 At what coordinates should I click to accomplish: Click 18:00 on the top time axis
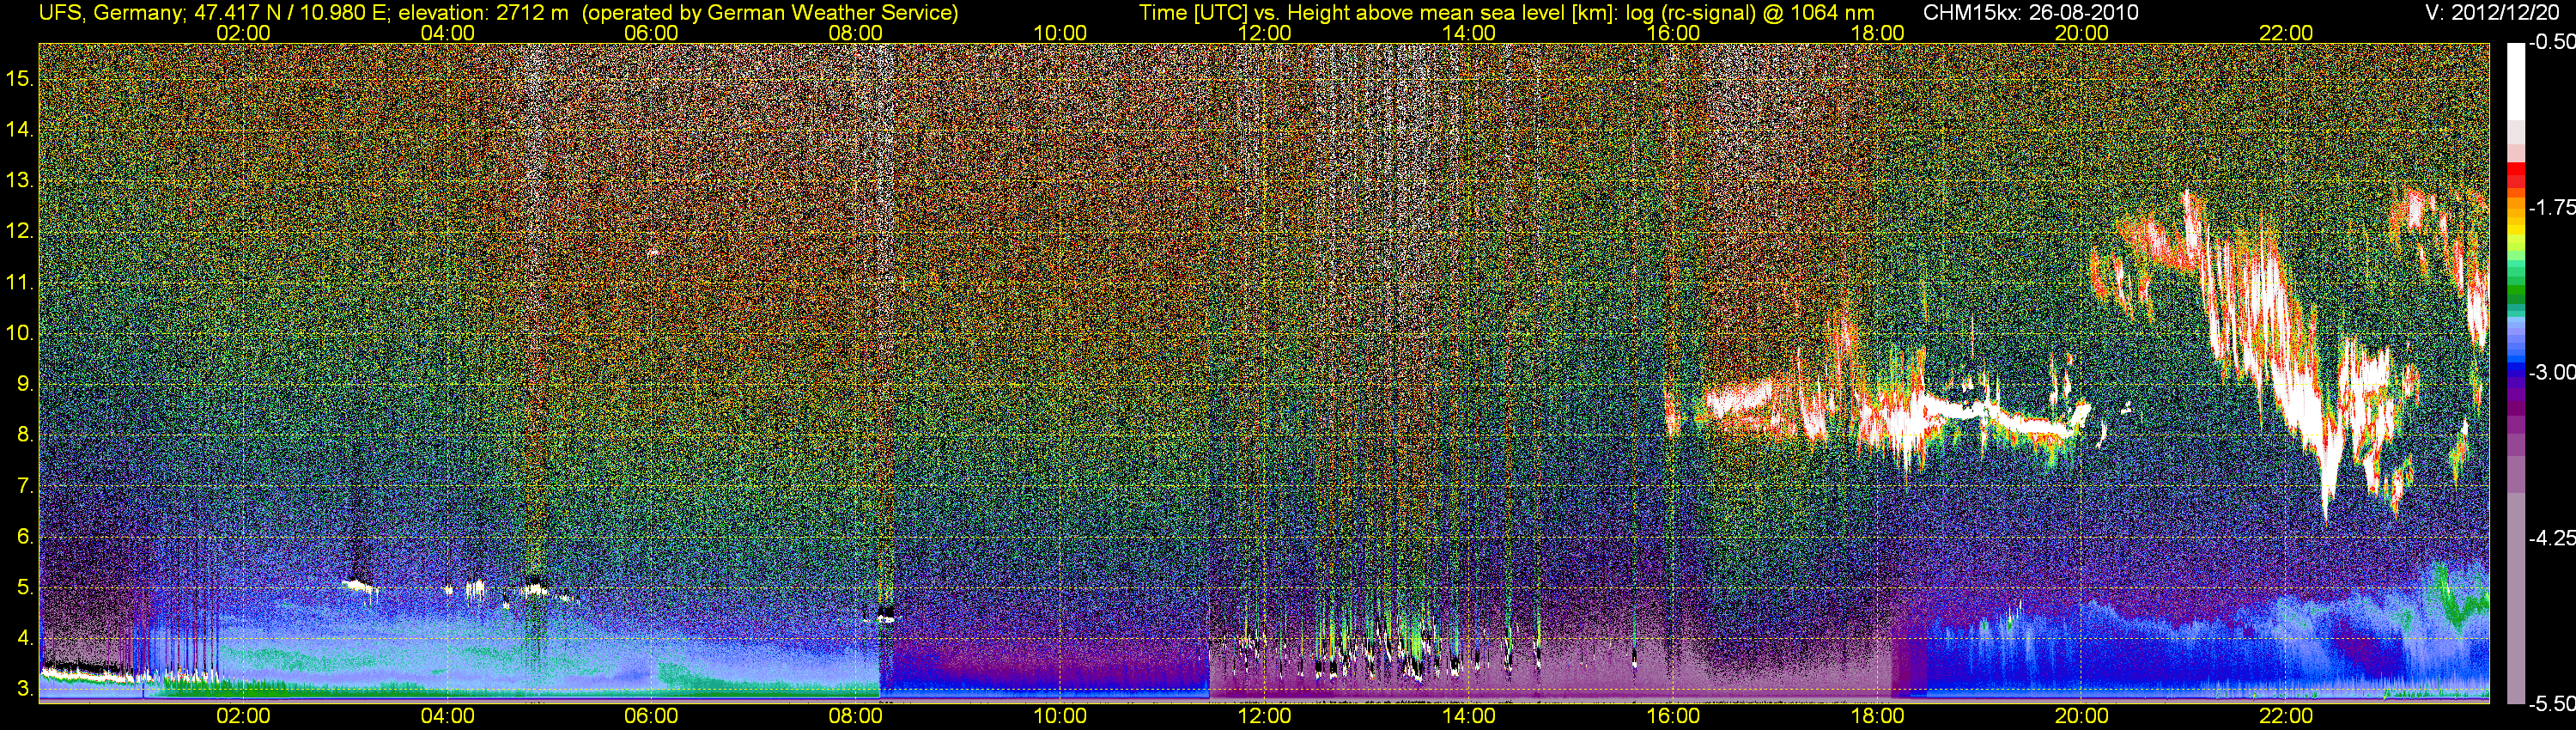point(1877,33)
